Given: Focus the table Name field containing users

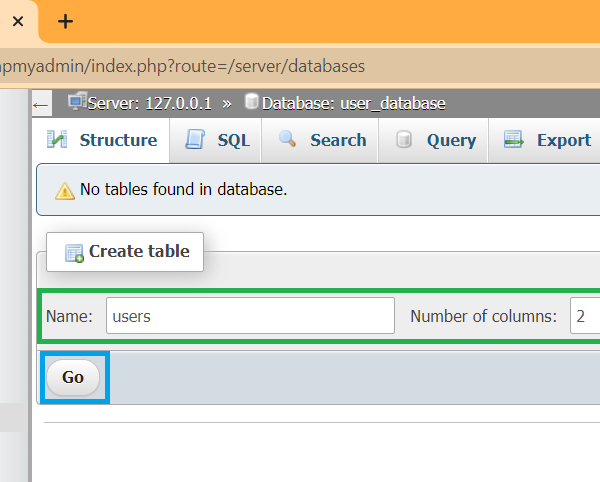Looking at the screenshot, I should [250, 316].
